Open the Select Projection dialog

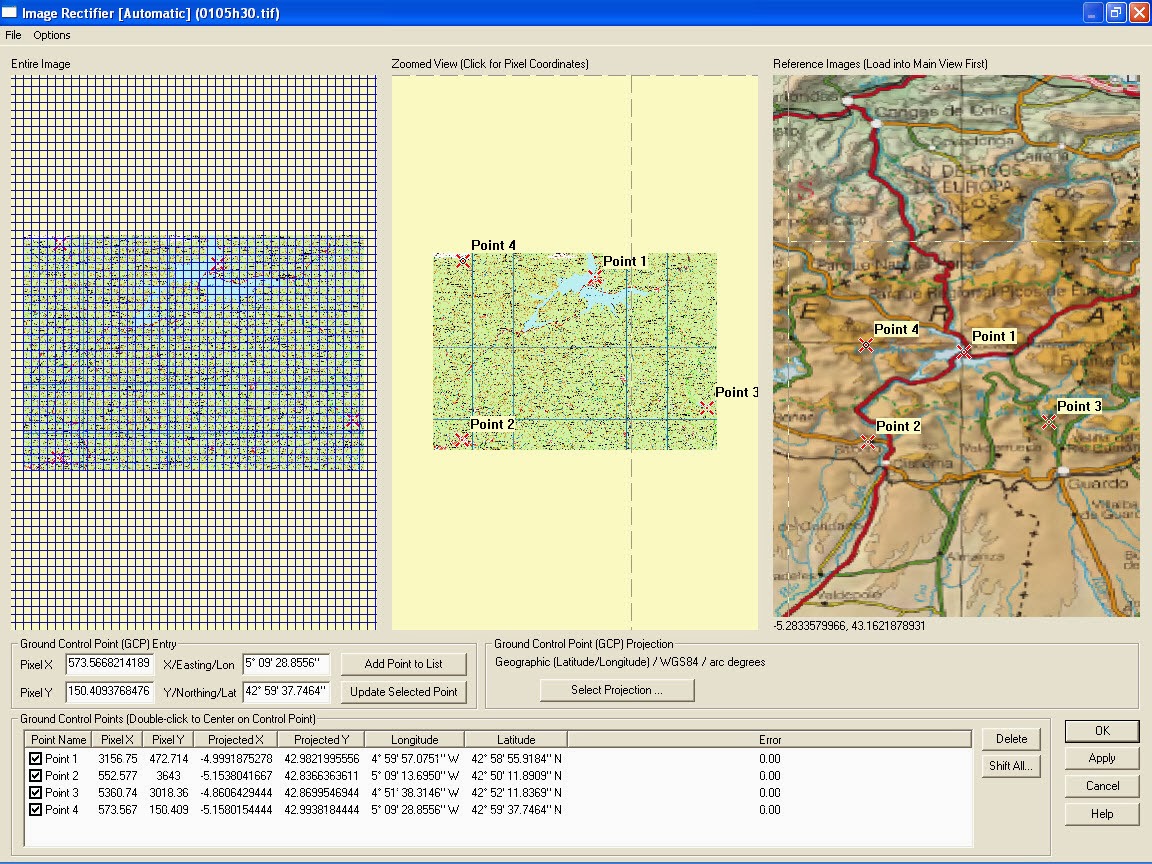(617, 690)
